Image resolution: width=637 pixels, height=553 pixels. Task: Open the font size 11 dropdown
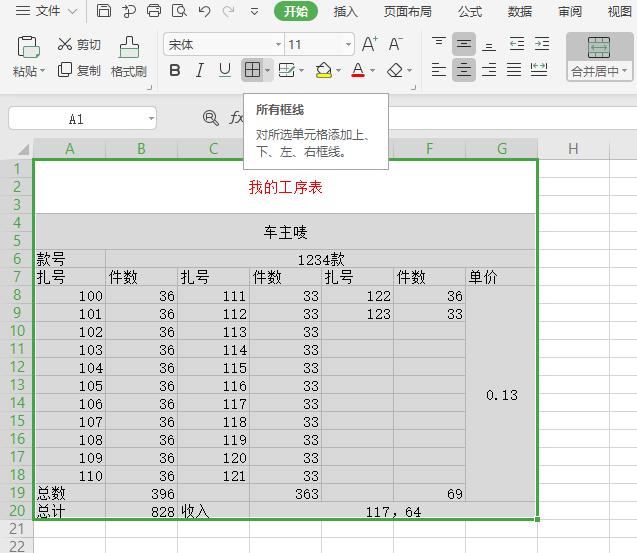348,44
